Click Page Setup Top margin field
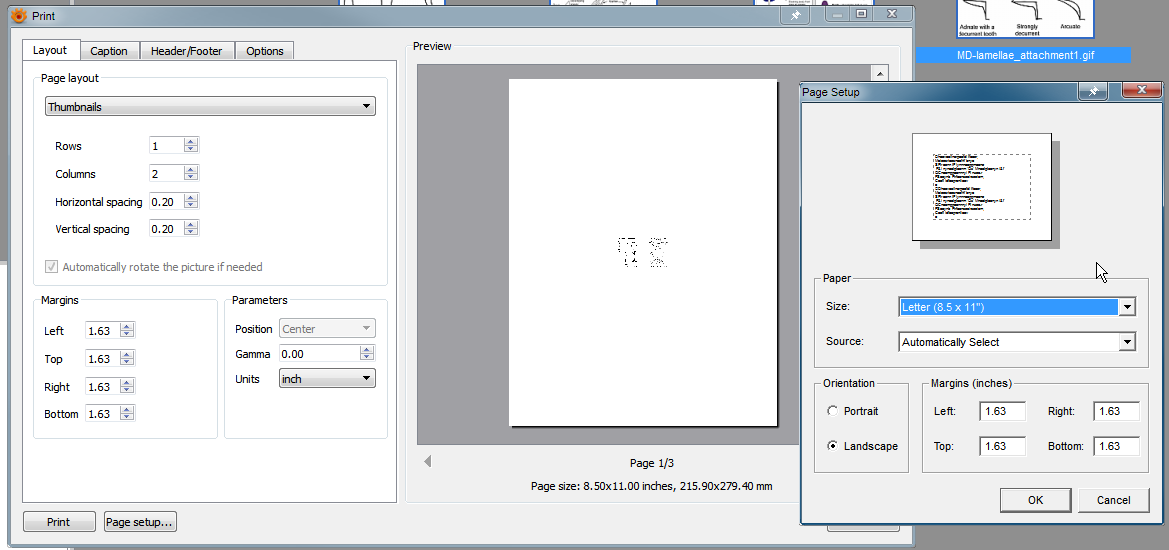The width and height of the screenshot is (1169, 550). click(x=1003, y=446)
